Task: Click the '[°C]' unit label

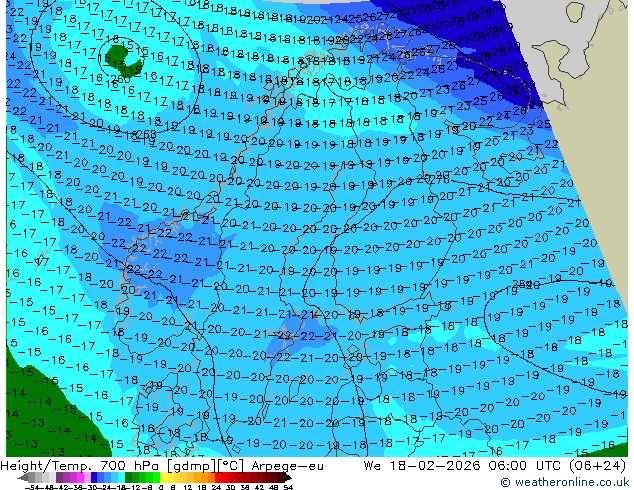Action: 231,466
